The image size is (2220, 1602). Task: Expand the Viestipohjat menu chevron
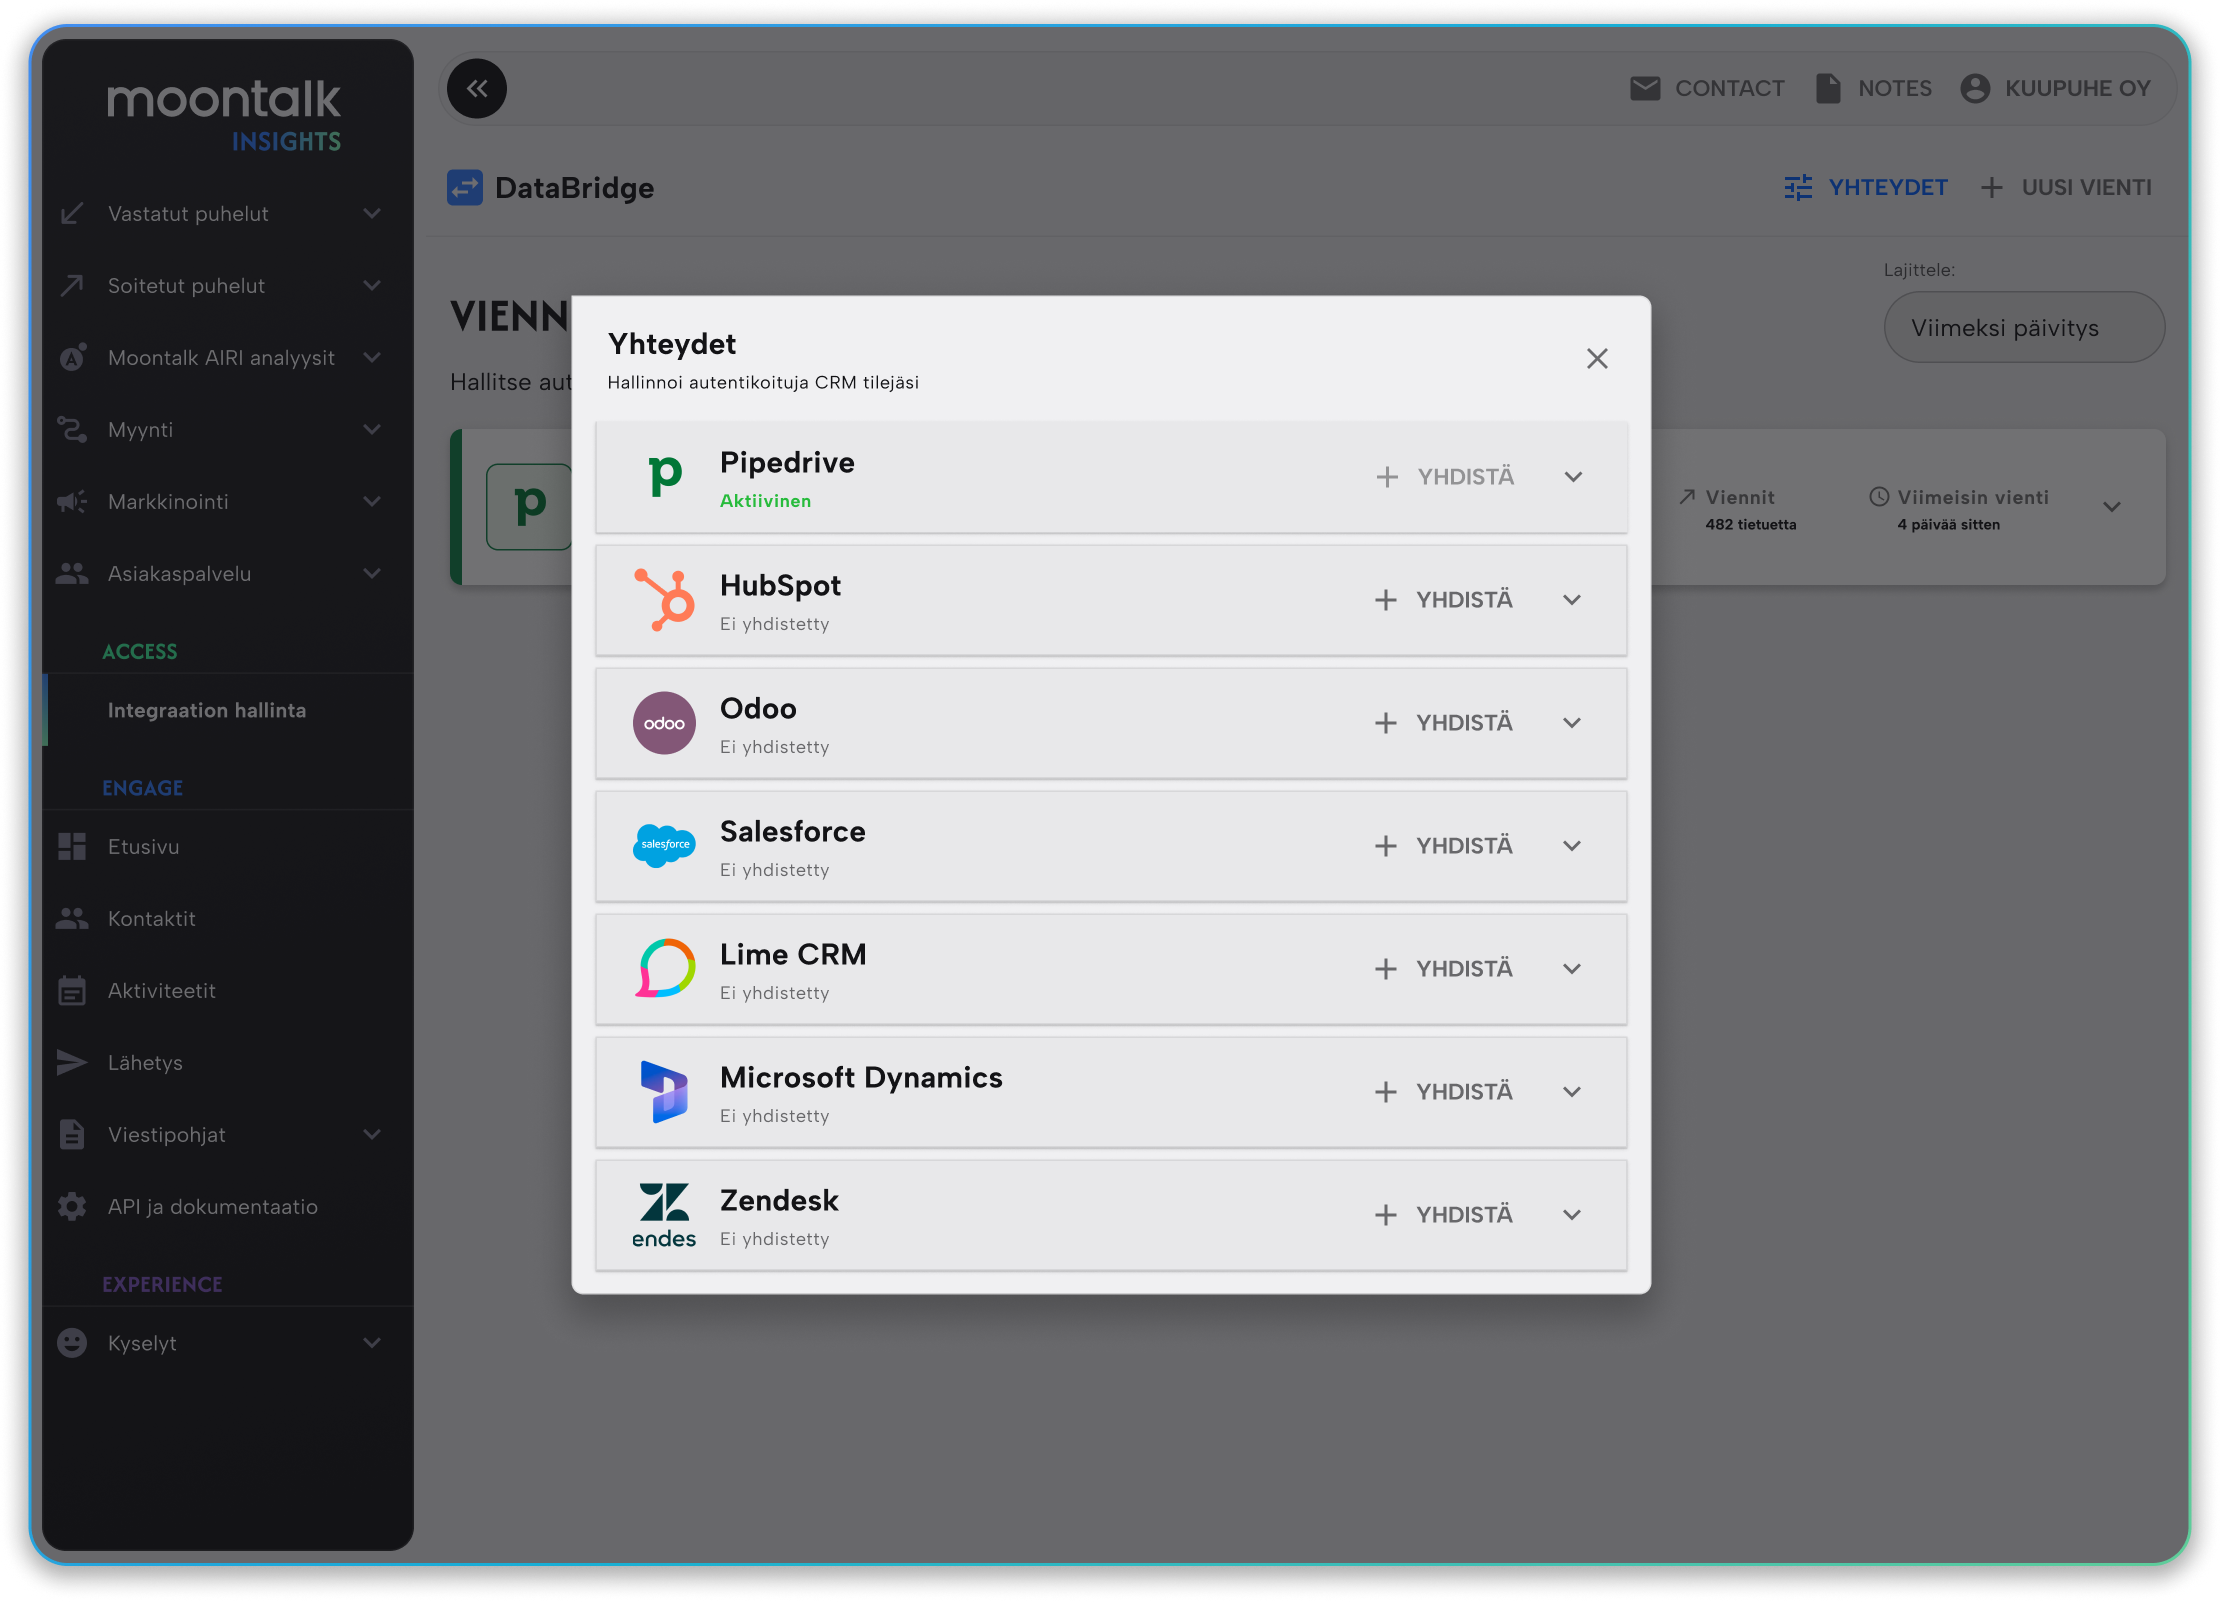pyautogui.click(x=372, y=1134)
